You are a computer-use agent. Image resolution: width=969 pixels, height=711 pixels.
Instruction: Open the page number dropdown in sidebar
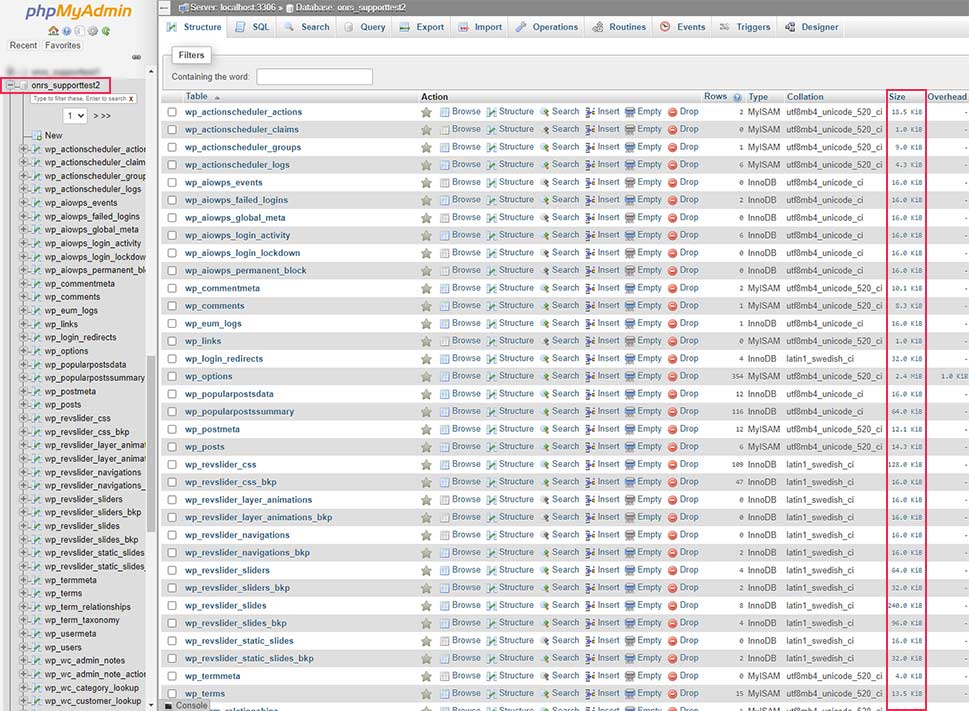coord(75,116)
